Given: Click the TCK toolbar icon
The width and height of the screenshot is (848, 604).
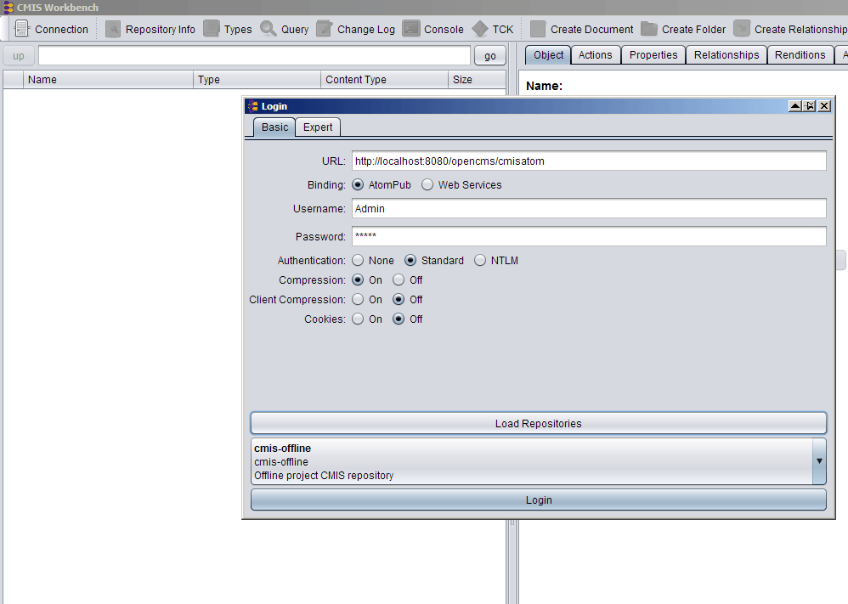Looking at the screenshot, I should click(x=480, y=29).
